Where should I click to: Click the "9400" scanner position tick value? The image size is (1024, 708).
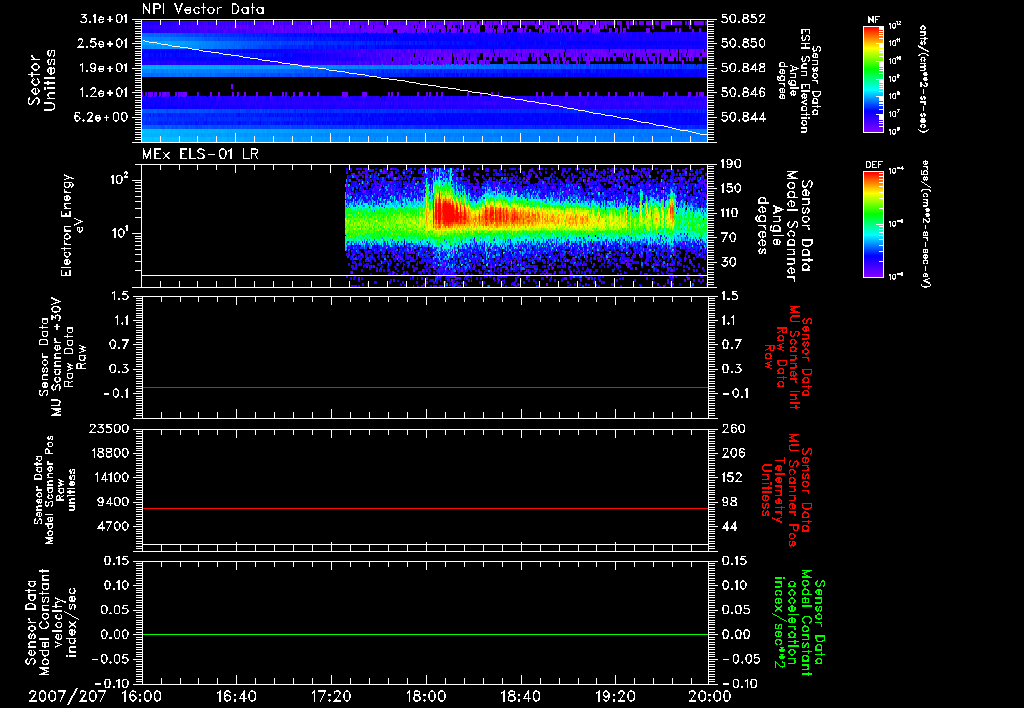[x=113, y=502]
